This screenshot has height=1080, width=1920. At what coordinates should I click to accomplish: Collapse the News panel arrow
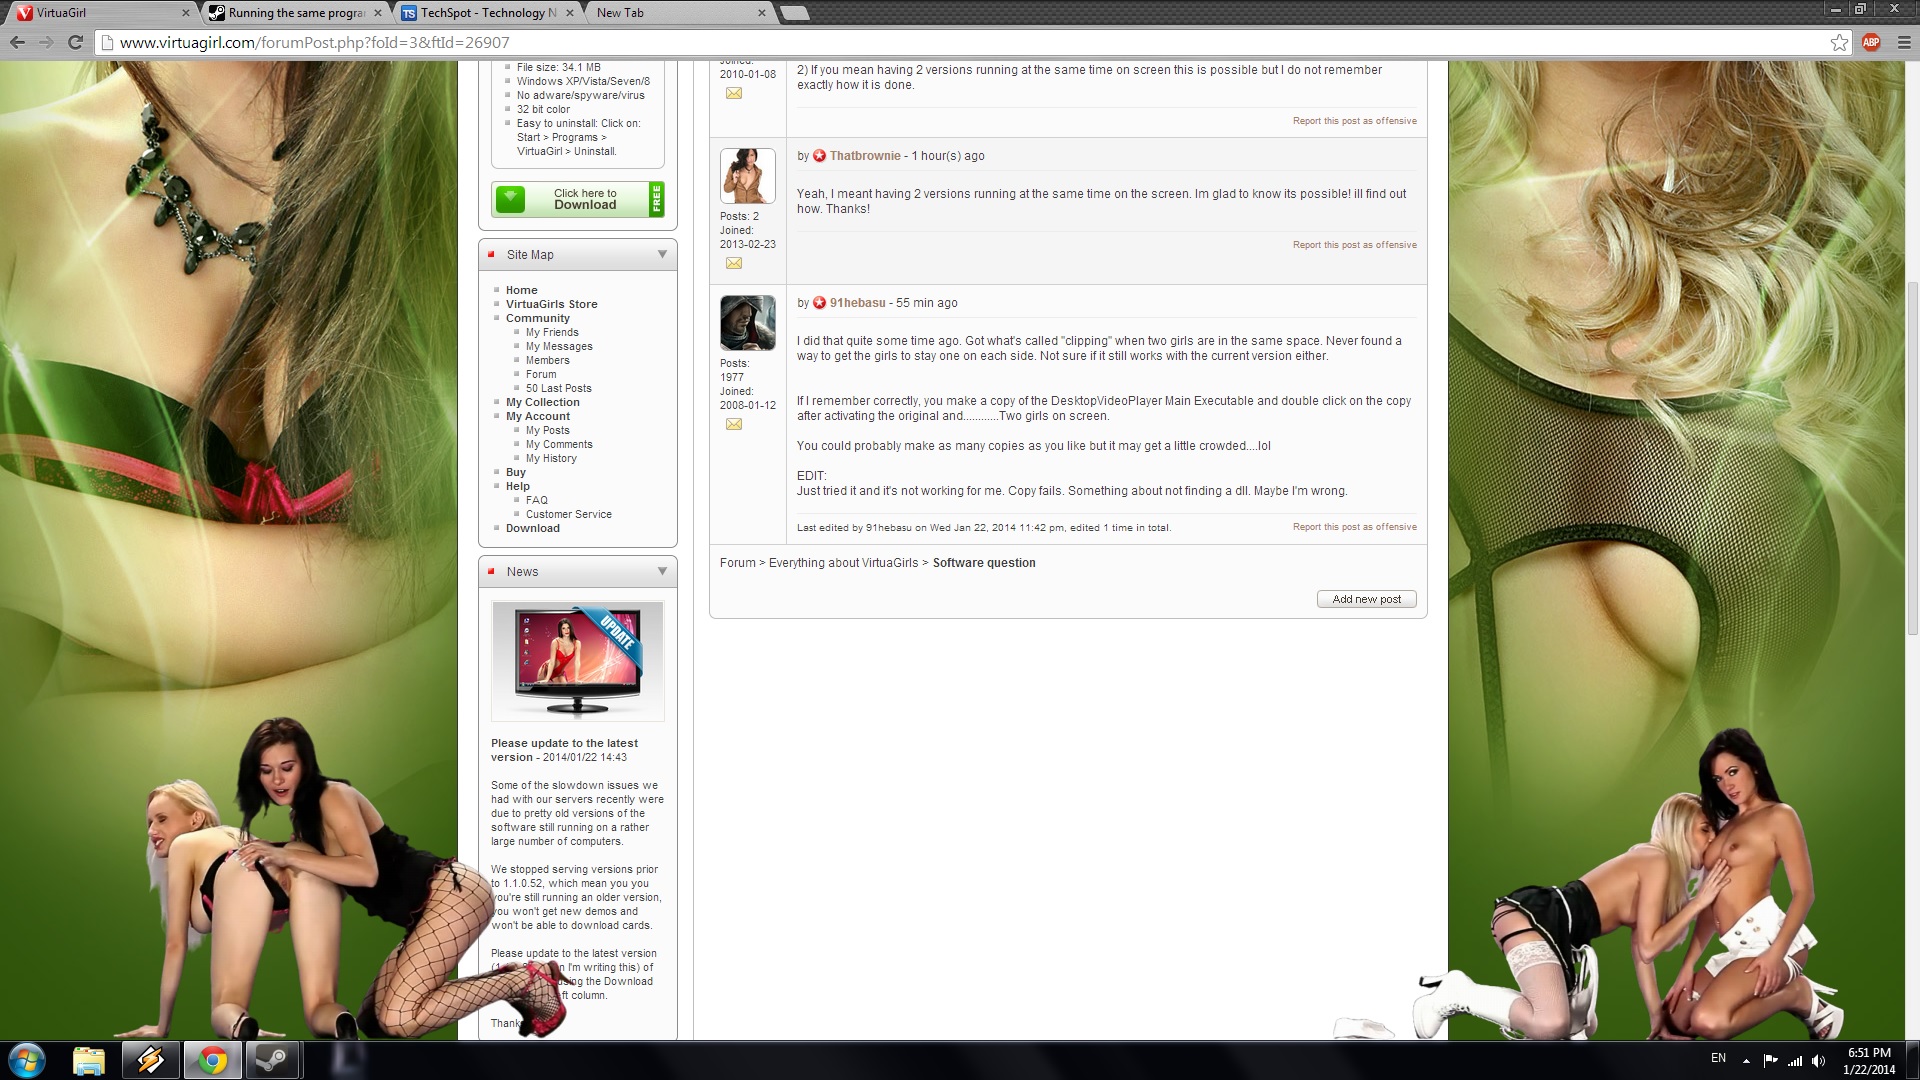coord(662,571)
